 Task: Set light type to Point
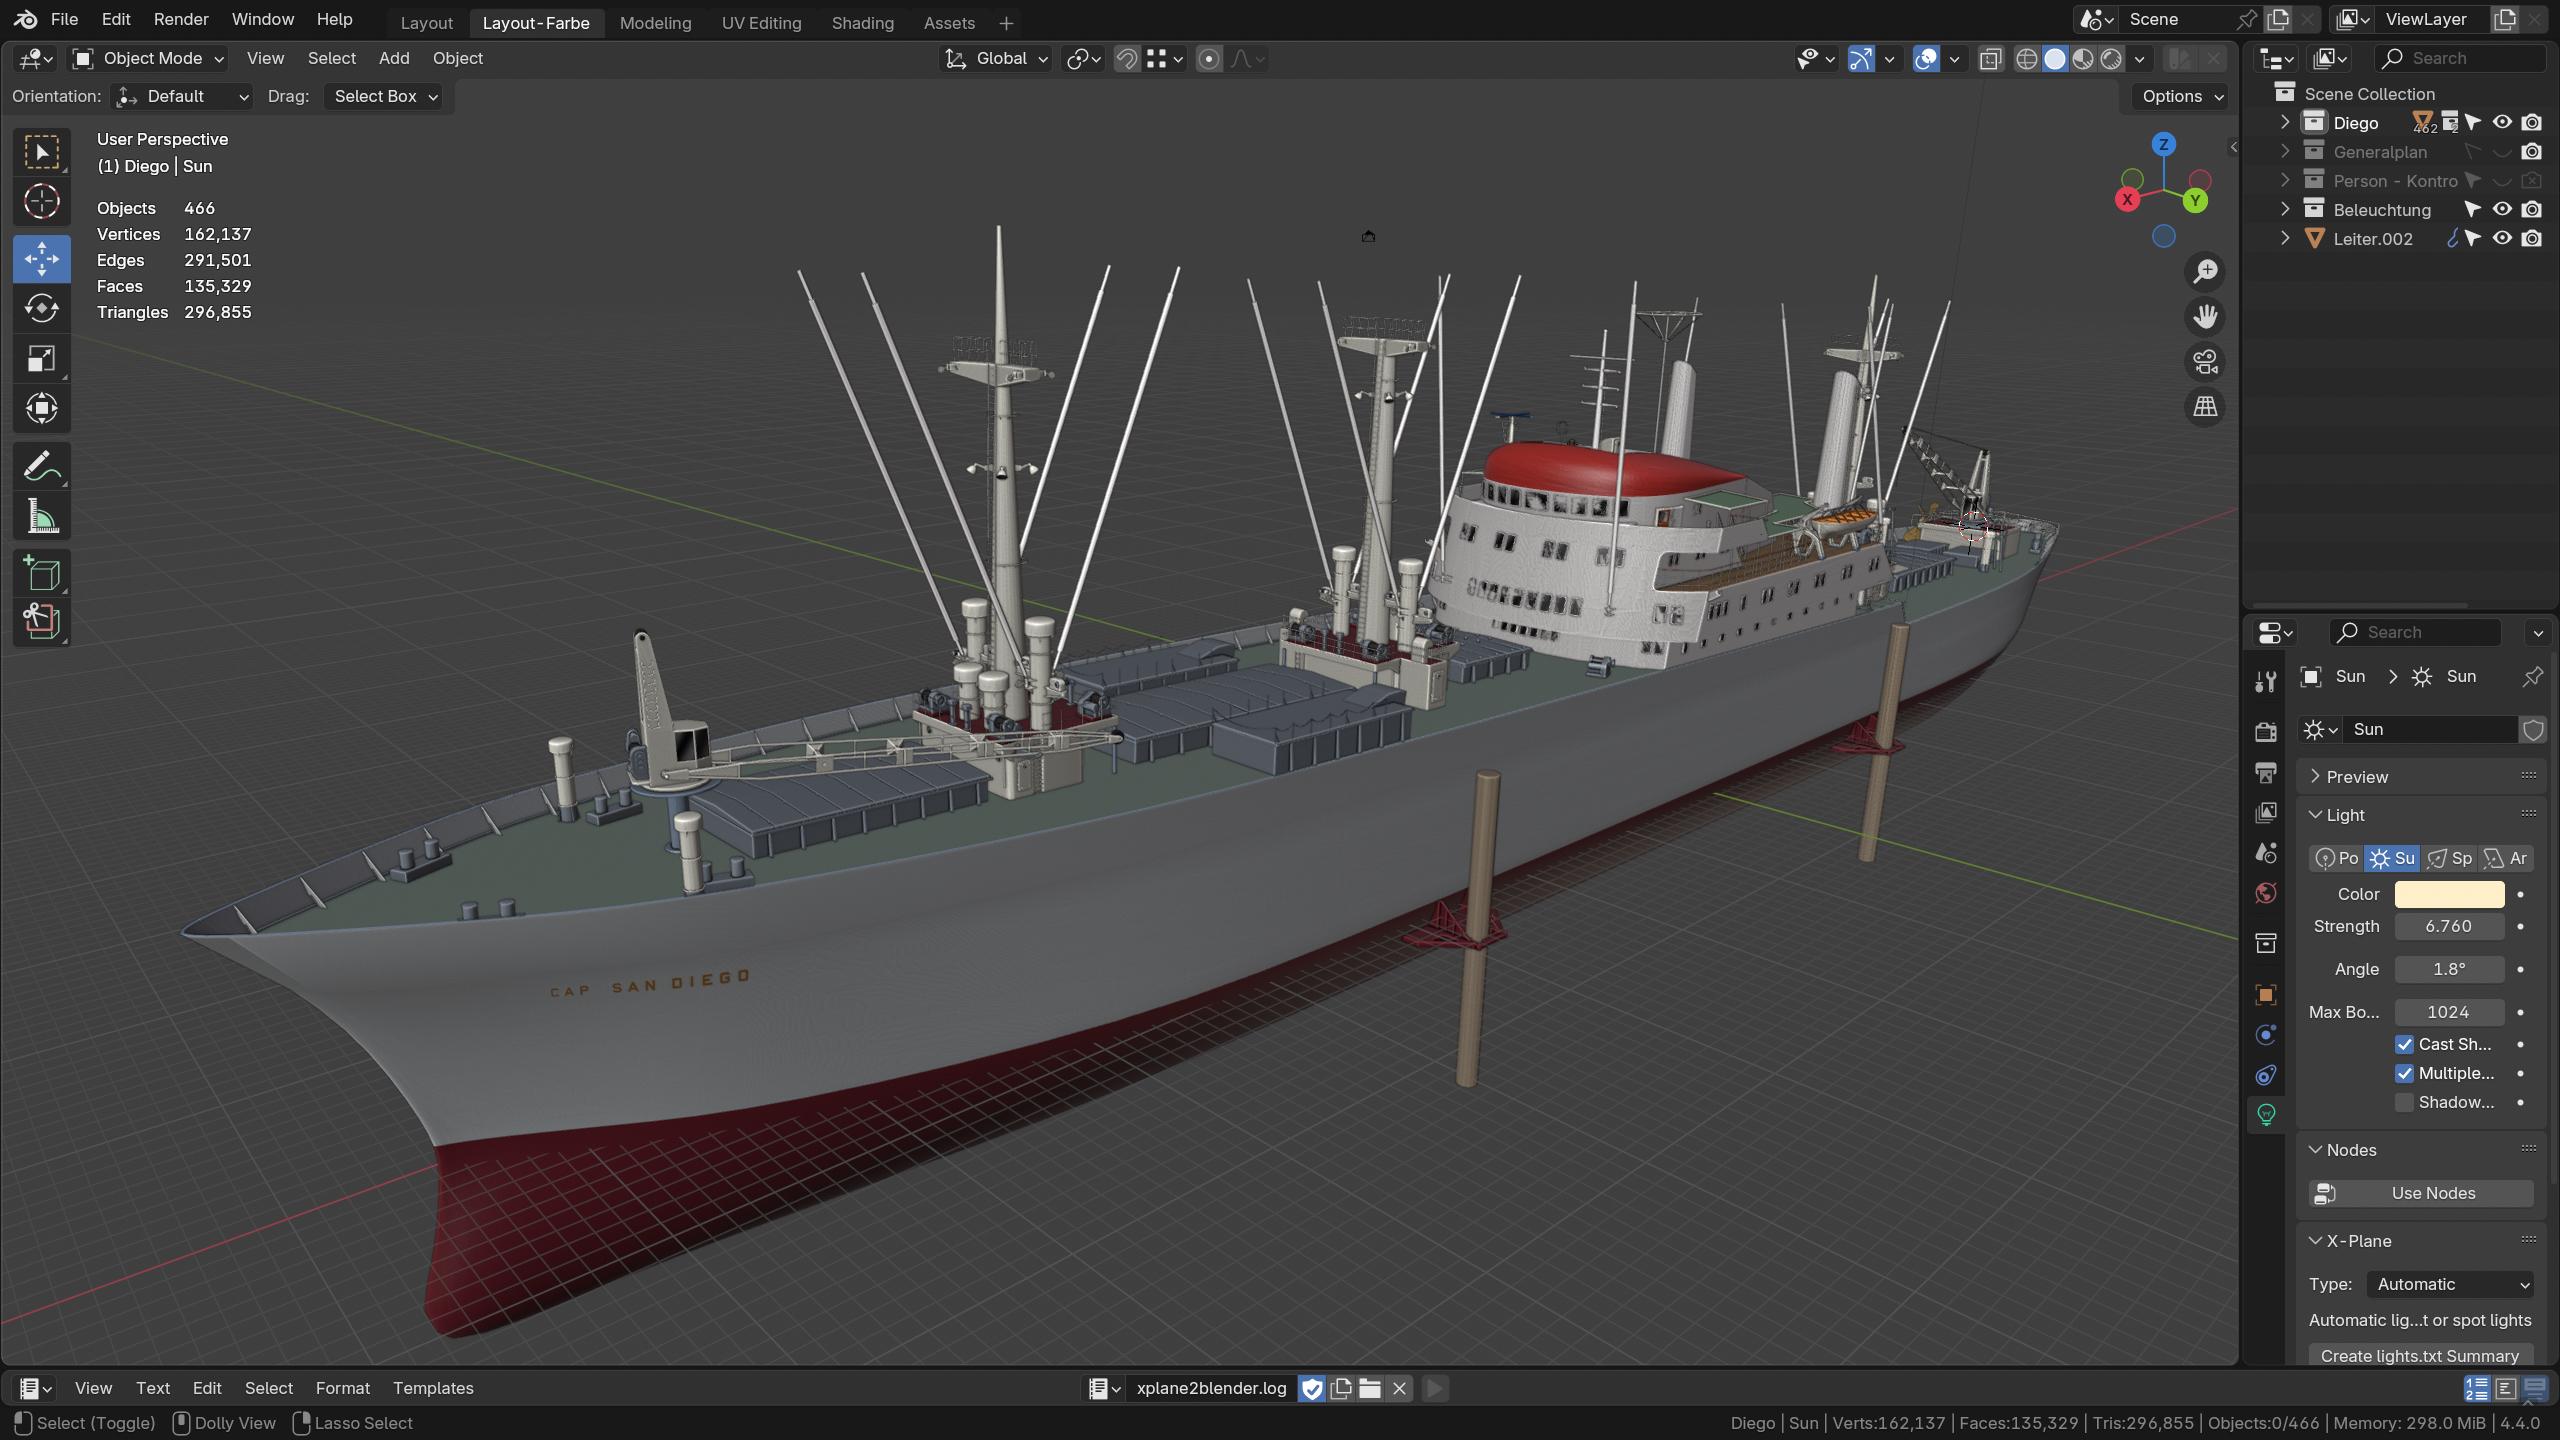click(x=2337, y=858)
